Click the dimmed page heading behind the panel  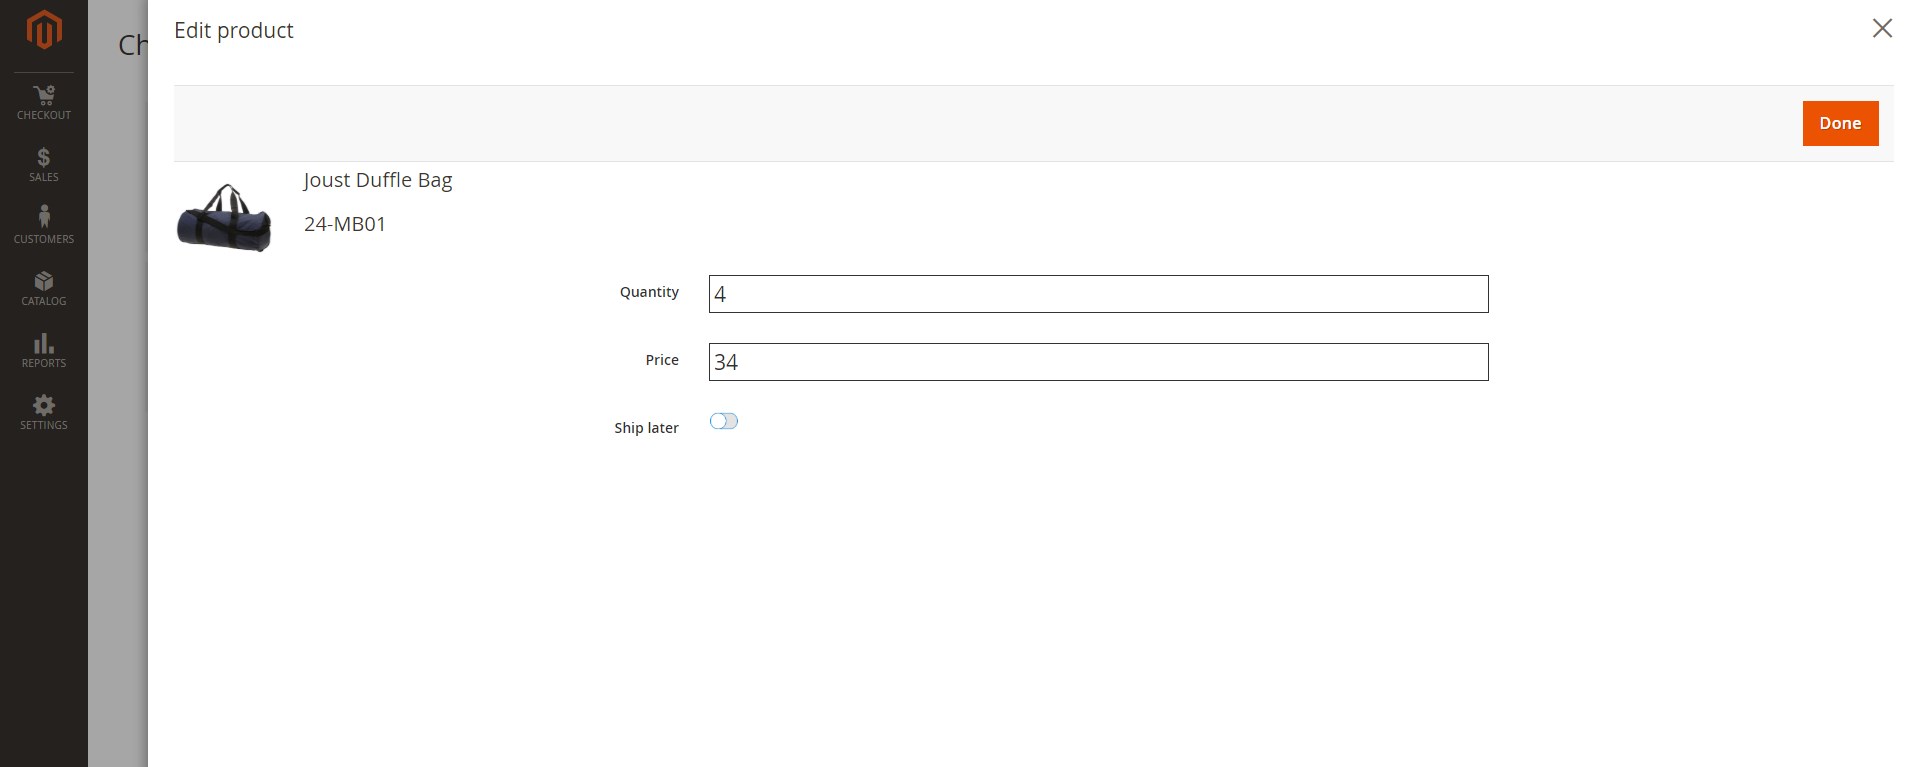132,45
